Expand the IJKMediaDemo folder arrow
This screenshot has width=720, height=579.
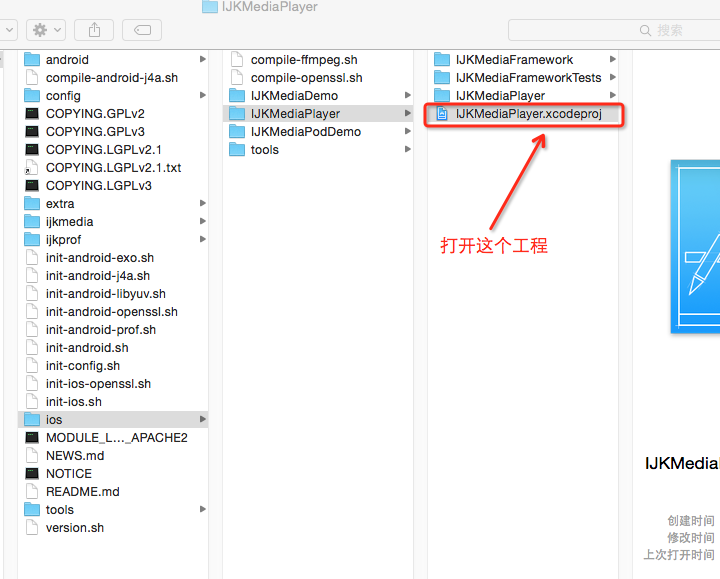pos(407,96)
